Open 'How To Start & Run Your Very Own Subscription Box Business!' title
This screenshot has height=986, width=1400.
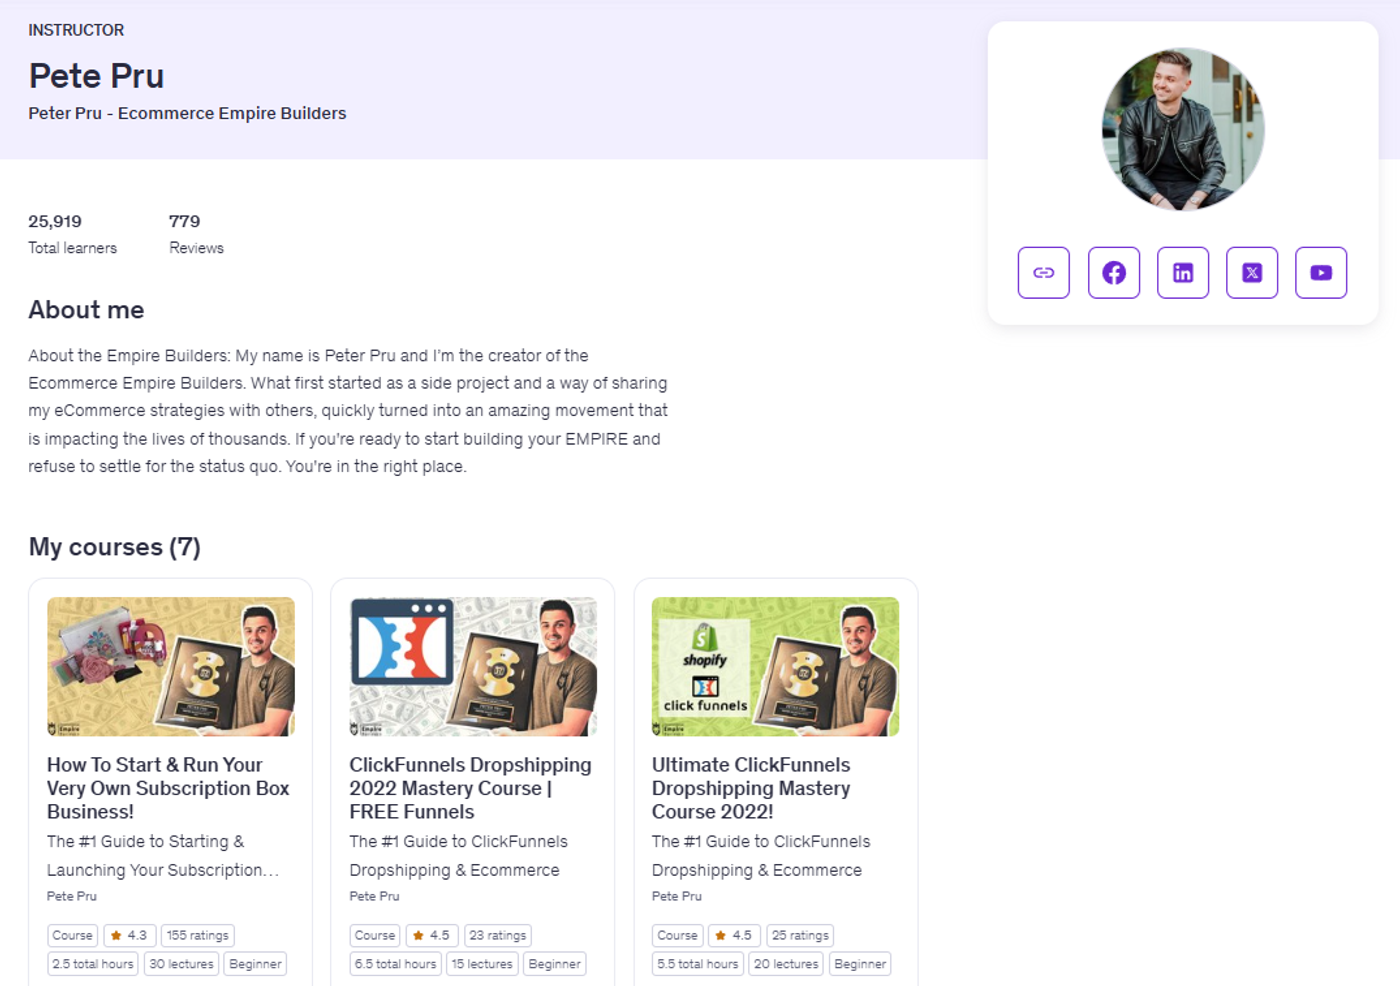pyautogui.click(x=168, y=788)
